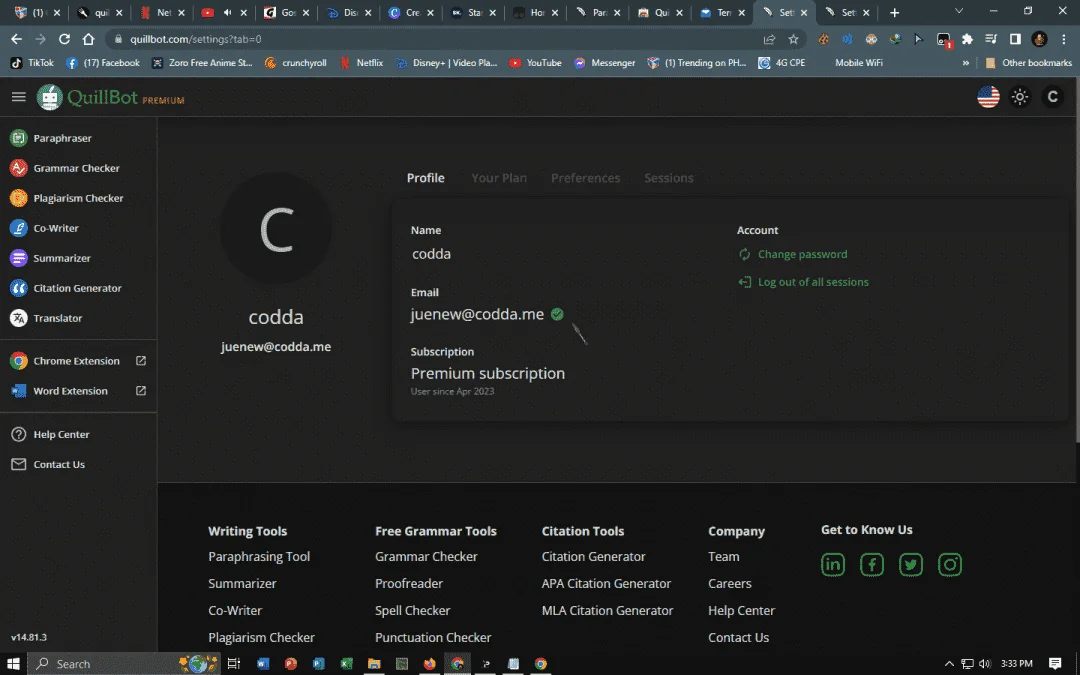Open File Explorer from the taskbar
Viewport: 1080px width, 675px height.
click(x=374, y=664)
